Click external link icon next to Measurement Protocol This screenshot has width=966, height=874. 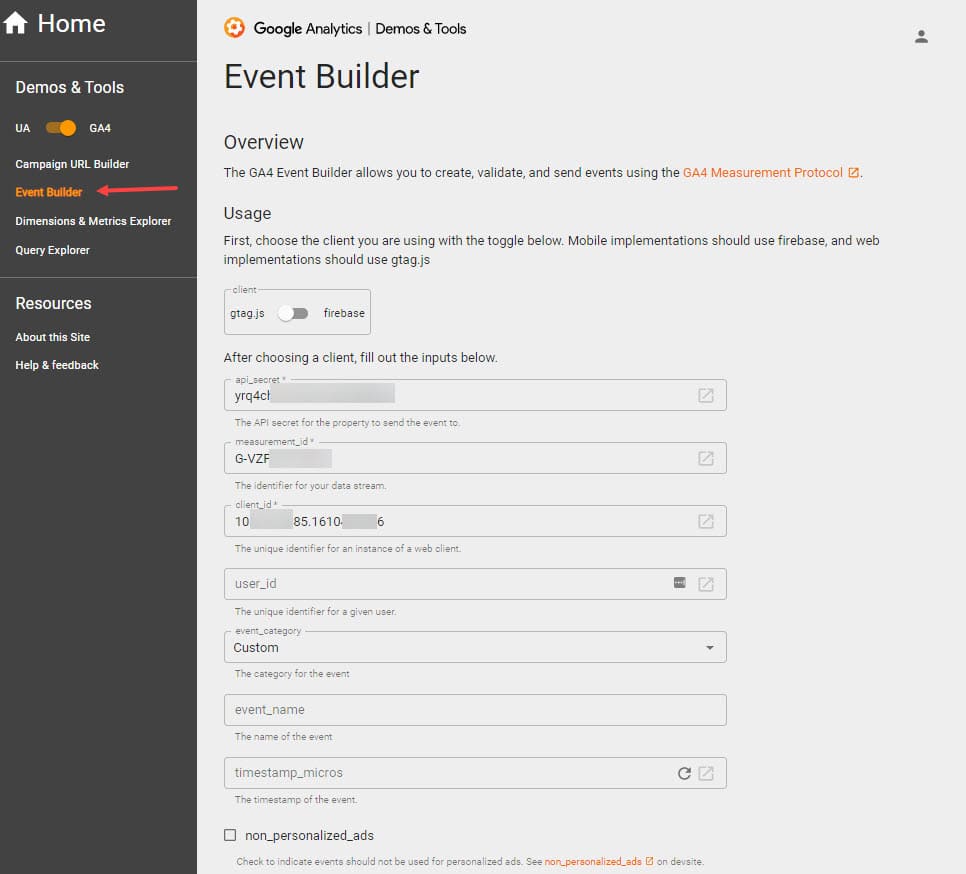point(853,172)
